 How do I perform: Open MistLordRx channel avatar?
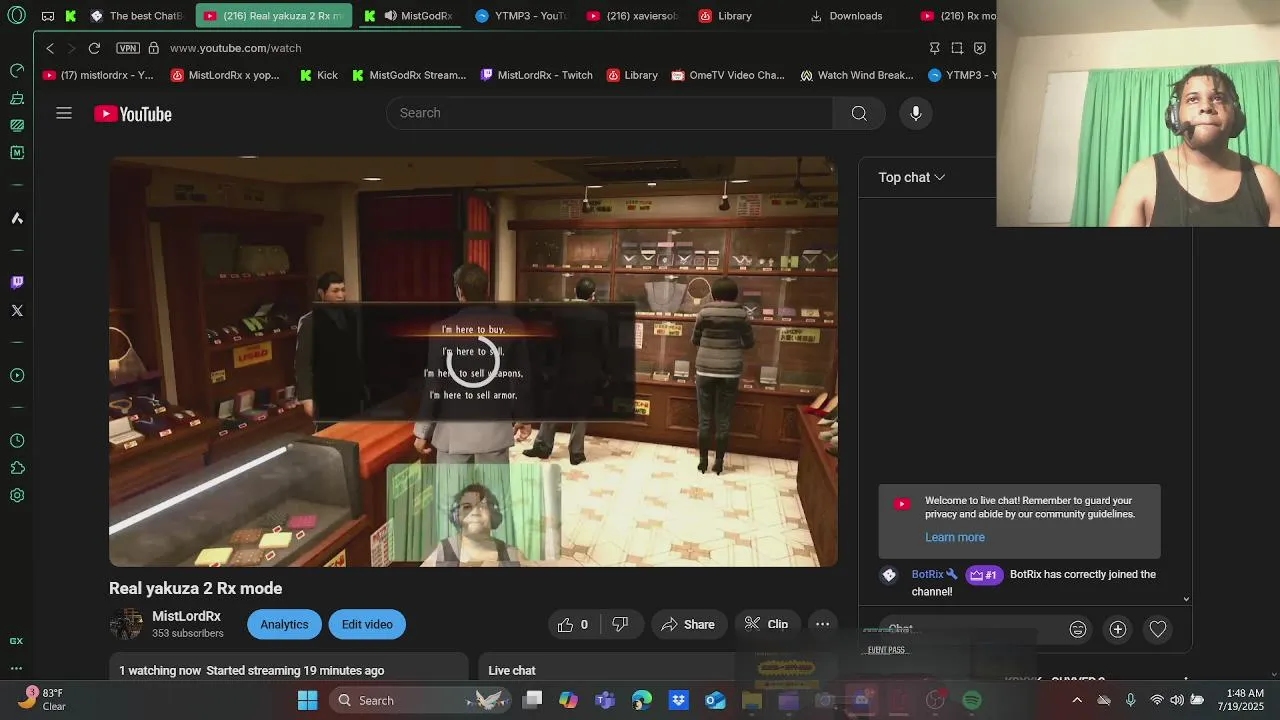(126, 624)
